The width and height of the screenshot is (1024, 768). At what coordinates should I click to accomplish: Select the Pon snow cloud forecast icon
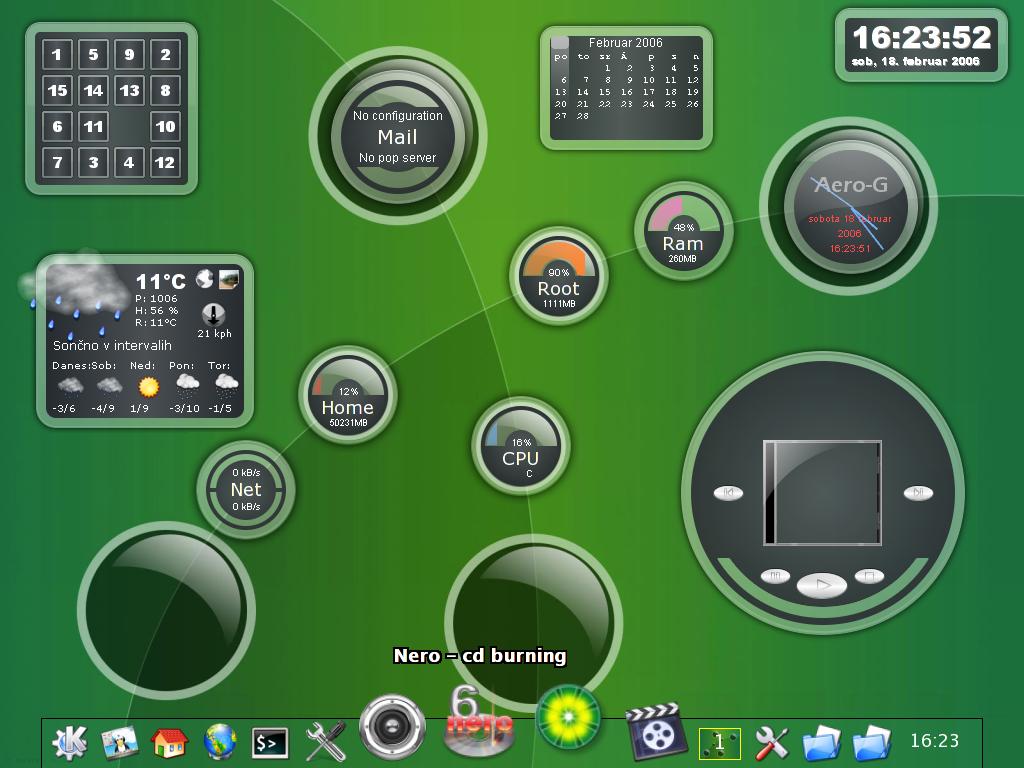click(x=187, y=385)
